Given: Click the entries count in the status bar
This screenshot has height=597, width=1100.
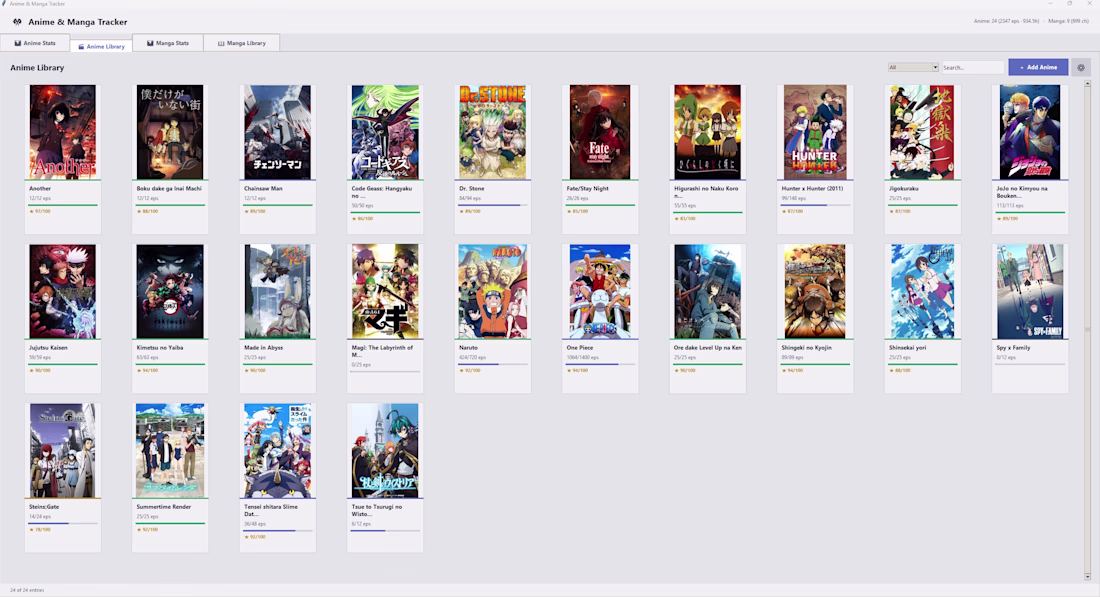Looking at the screenshot, I should point(27,590).
